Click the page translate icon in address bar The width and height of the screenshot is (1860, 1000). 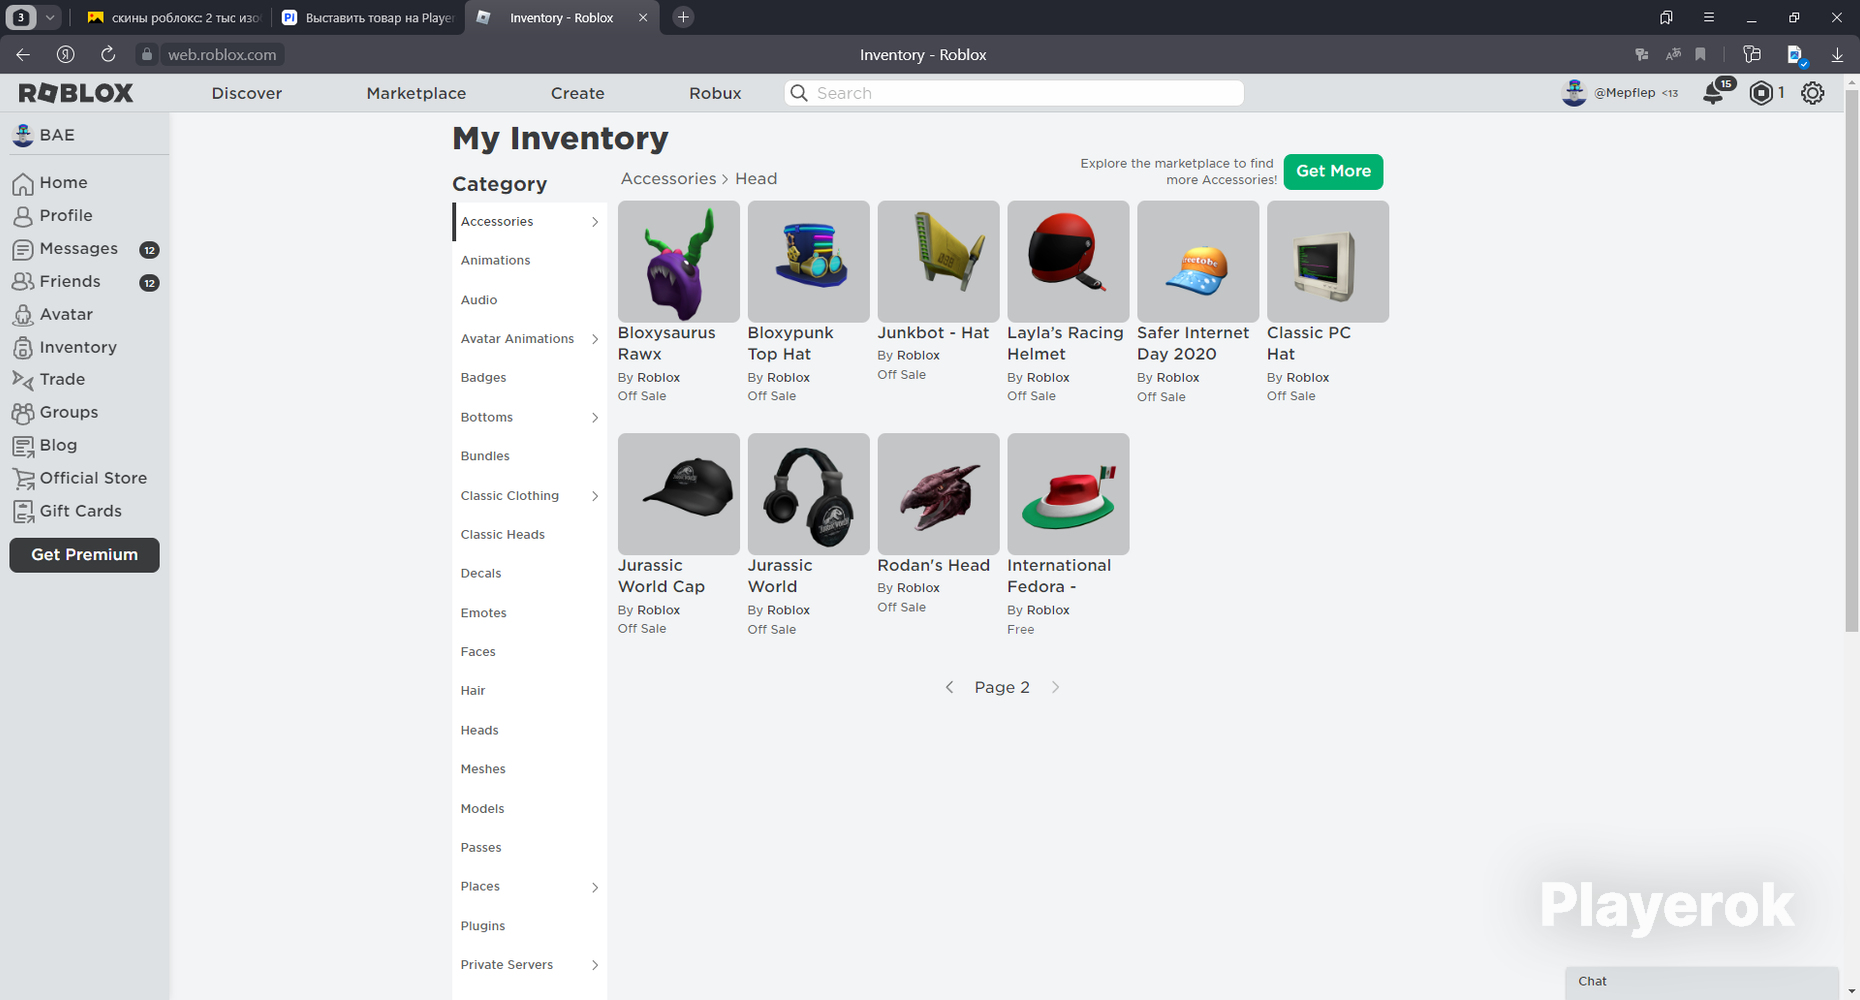click(1672, 55)
